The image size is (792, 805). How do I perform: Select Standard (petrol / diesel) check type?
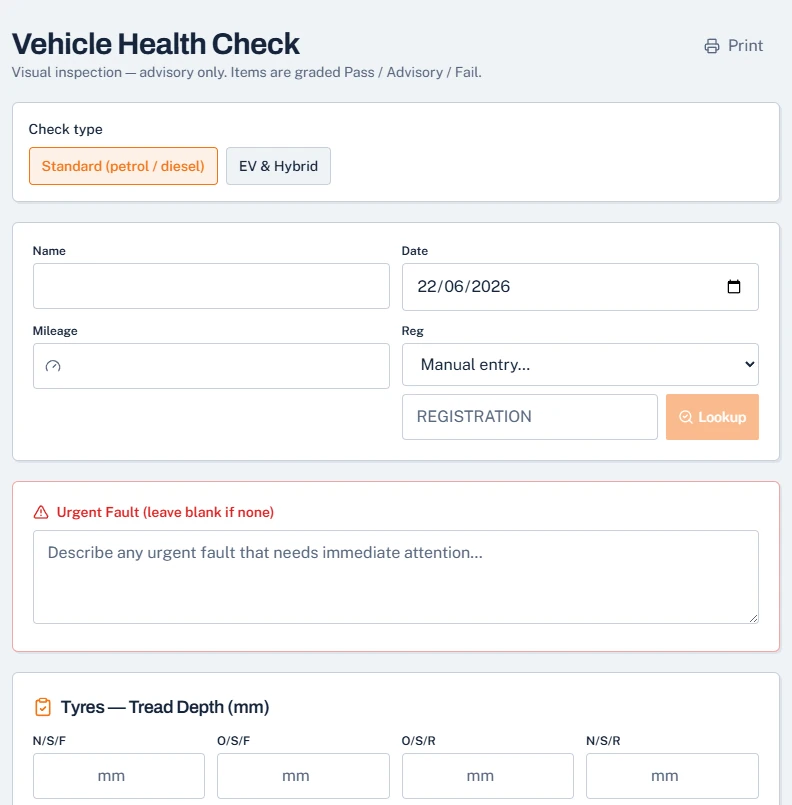coord(123,166)
